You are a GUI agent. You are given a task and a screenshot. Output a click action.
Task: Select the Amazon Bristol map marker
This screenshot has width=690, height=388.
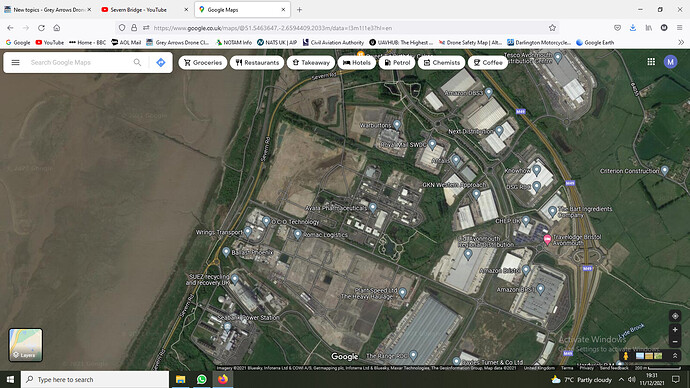tap(526, 270)
